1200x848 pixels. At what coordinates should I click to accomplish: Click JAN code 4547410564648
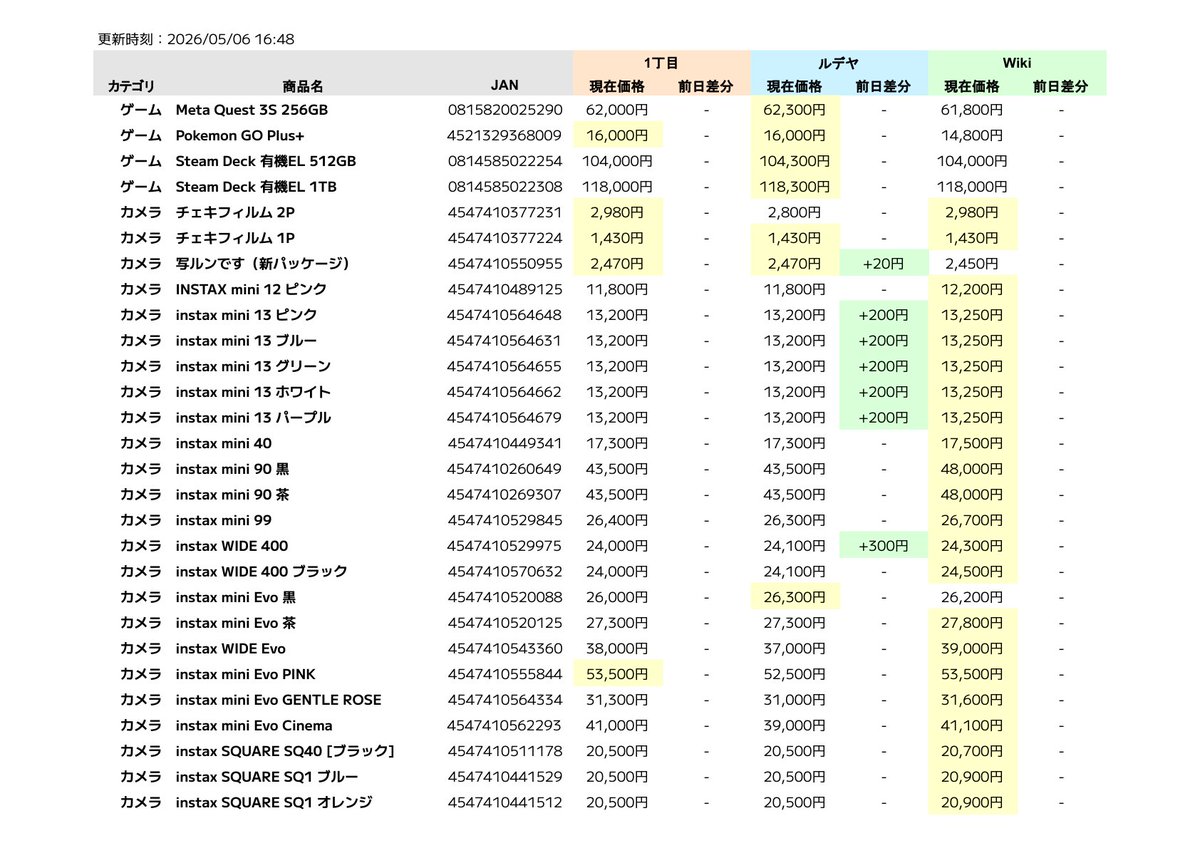coord(505,315)
